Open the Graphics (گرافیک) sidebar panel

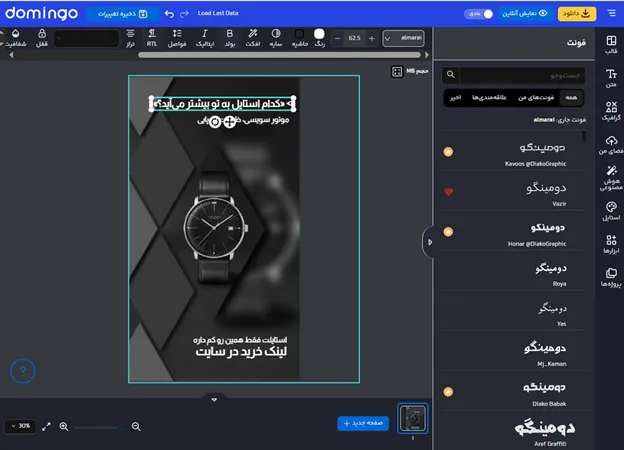point(611,110)
